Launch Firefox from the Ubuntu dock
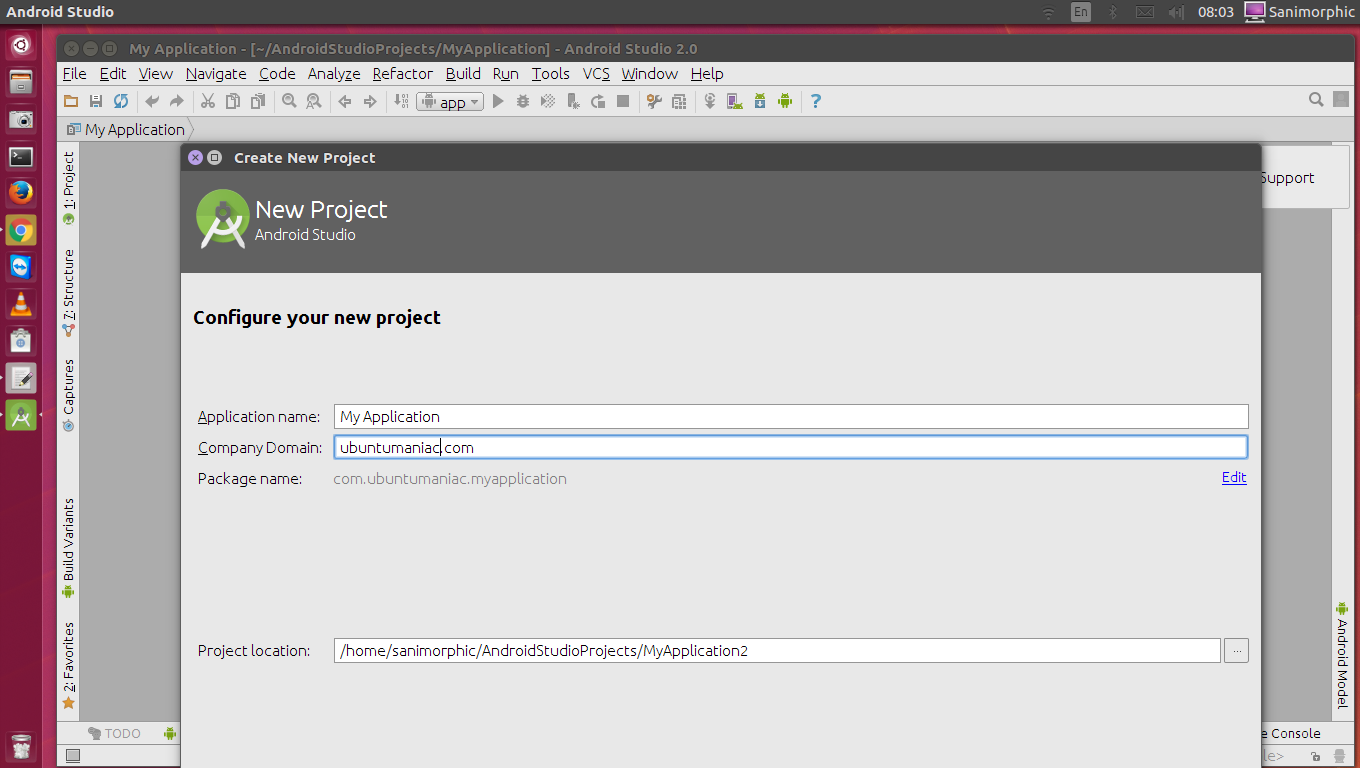This screenshot has height=768, width=1360. (21, 193)
